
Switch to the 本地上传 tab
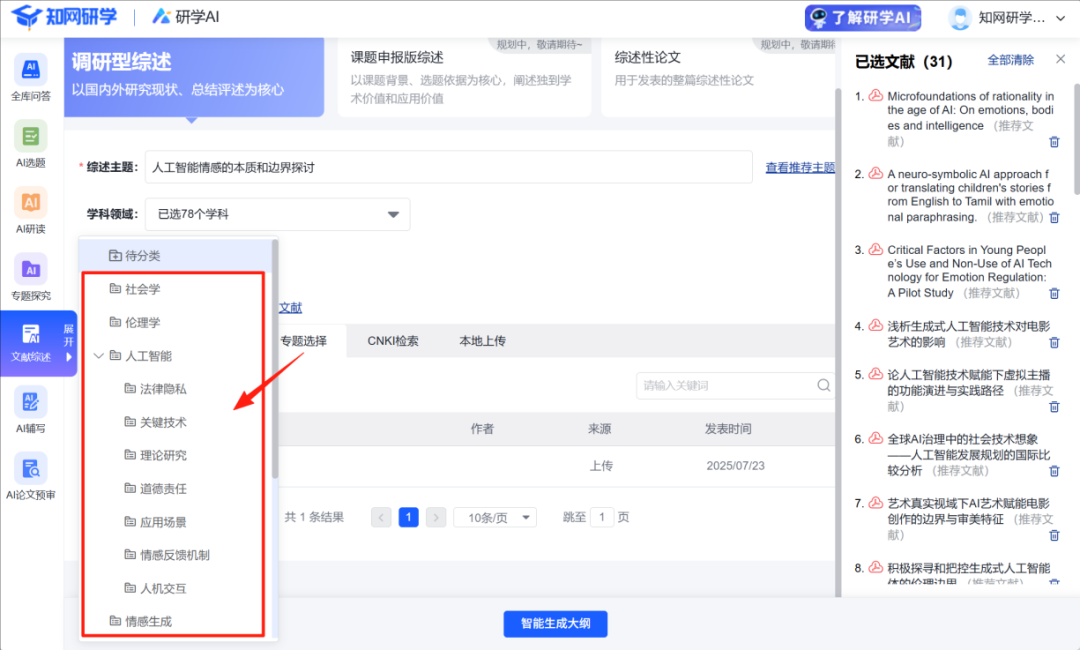(x=482, y=341)
